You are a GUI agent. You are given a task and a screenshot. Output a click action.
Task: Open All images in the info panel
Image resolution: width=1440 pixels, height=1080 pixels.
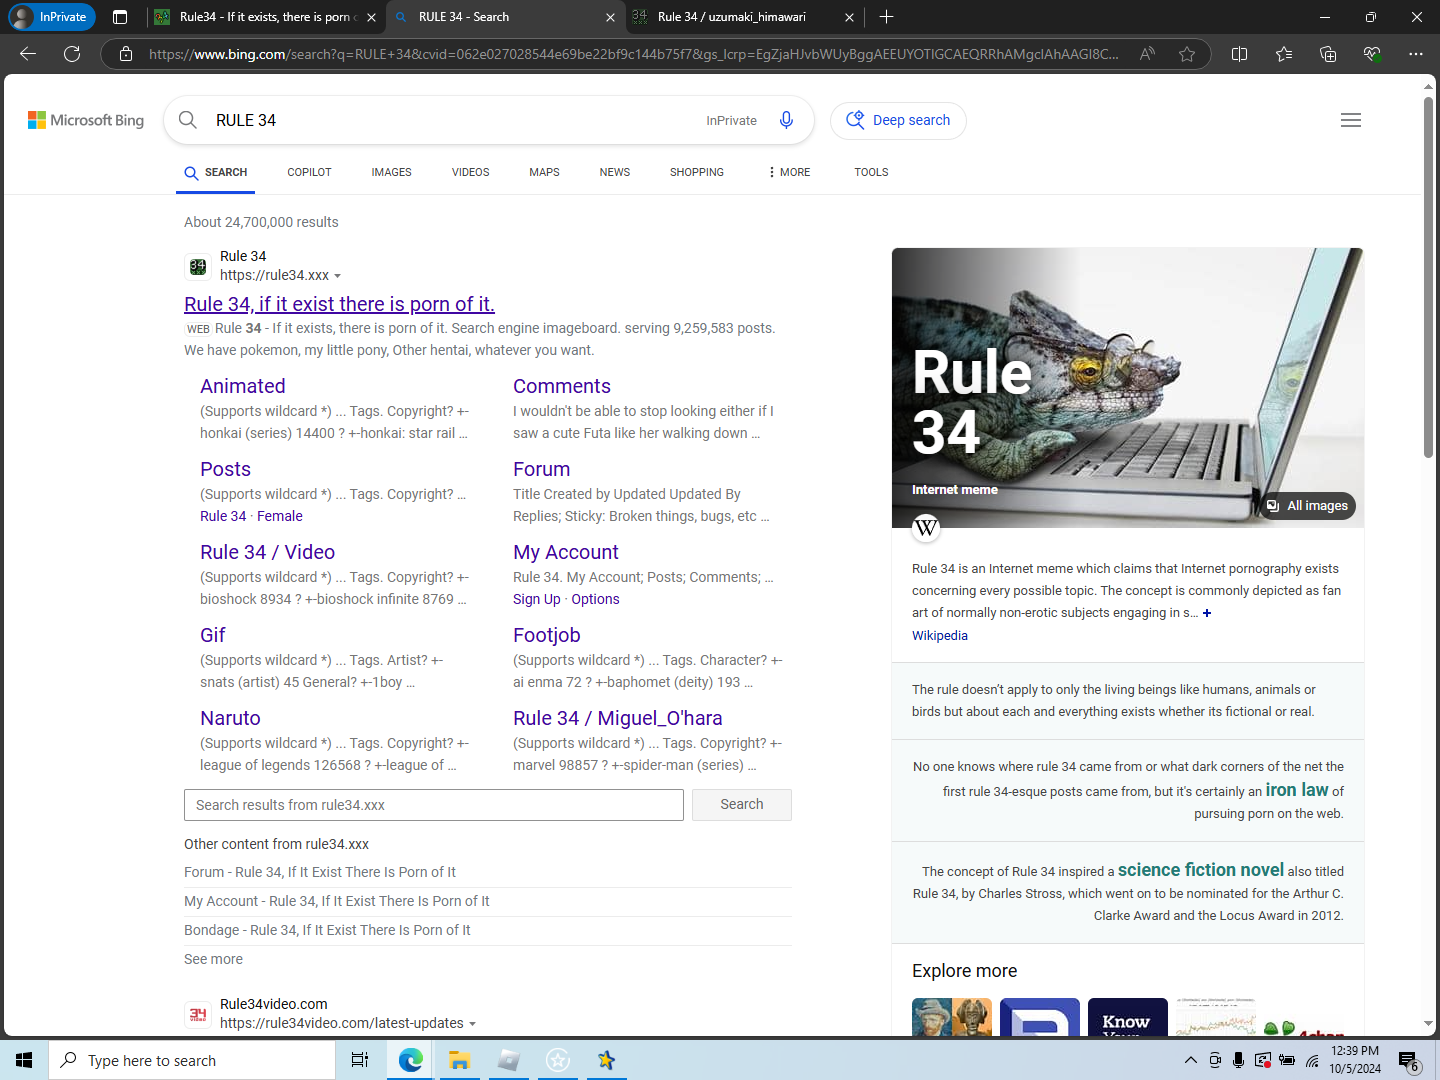(1308, 506)
